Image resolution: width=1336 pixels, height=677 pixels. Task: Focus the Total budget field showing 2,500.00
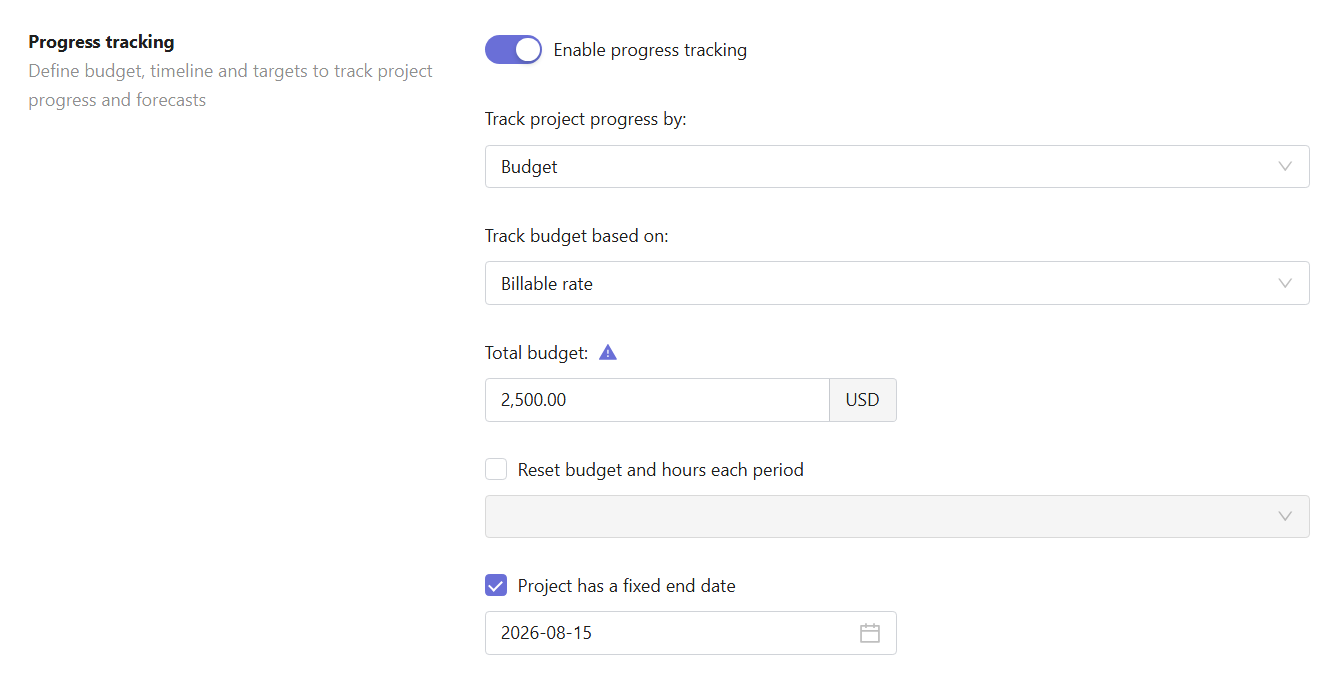pyautogui.click(x=657, y=400)
